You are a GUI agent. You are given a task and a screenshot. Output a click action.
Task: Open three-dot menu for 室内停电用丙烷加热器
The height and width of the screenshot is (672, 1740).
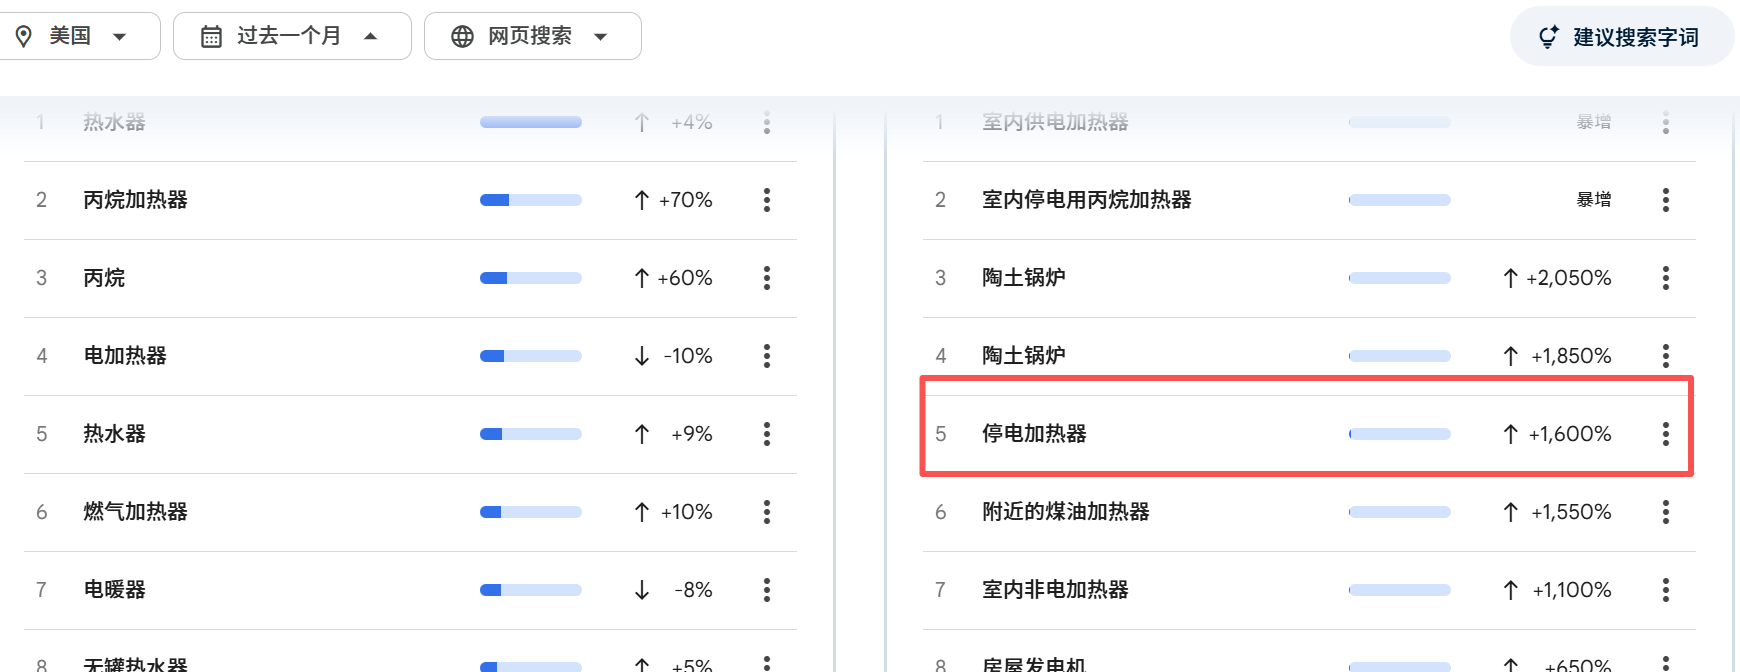pos(1666,200)
